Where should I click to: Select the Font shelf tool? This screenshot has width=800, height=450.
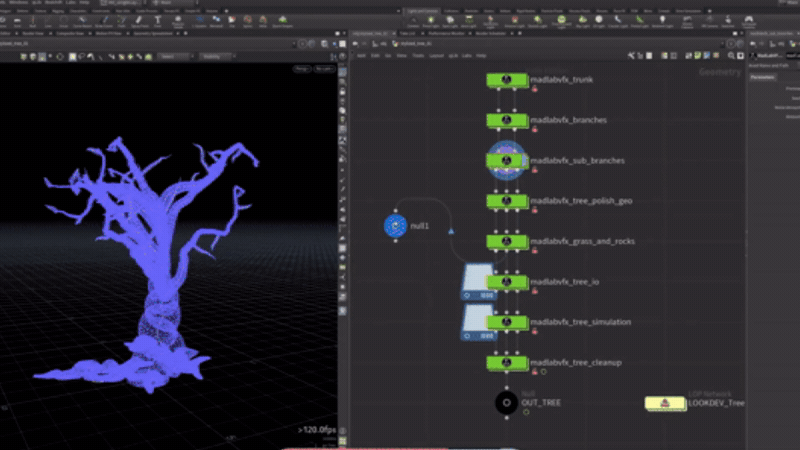click(x=158, y=22)
